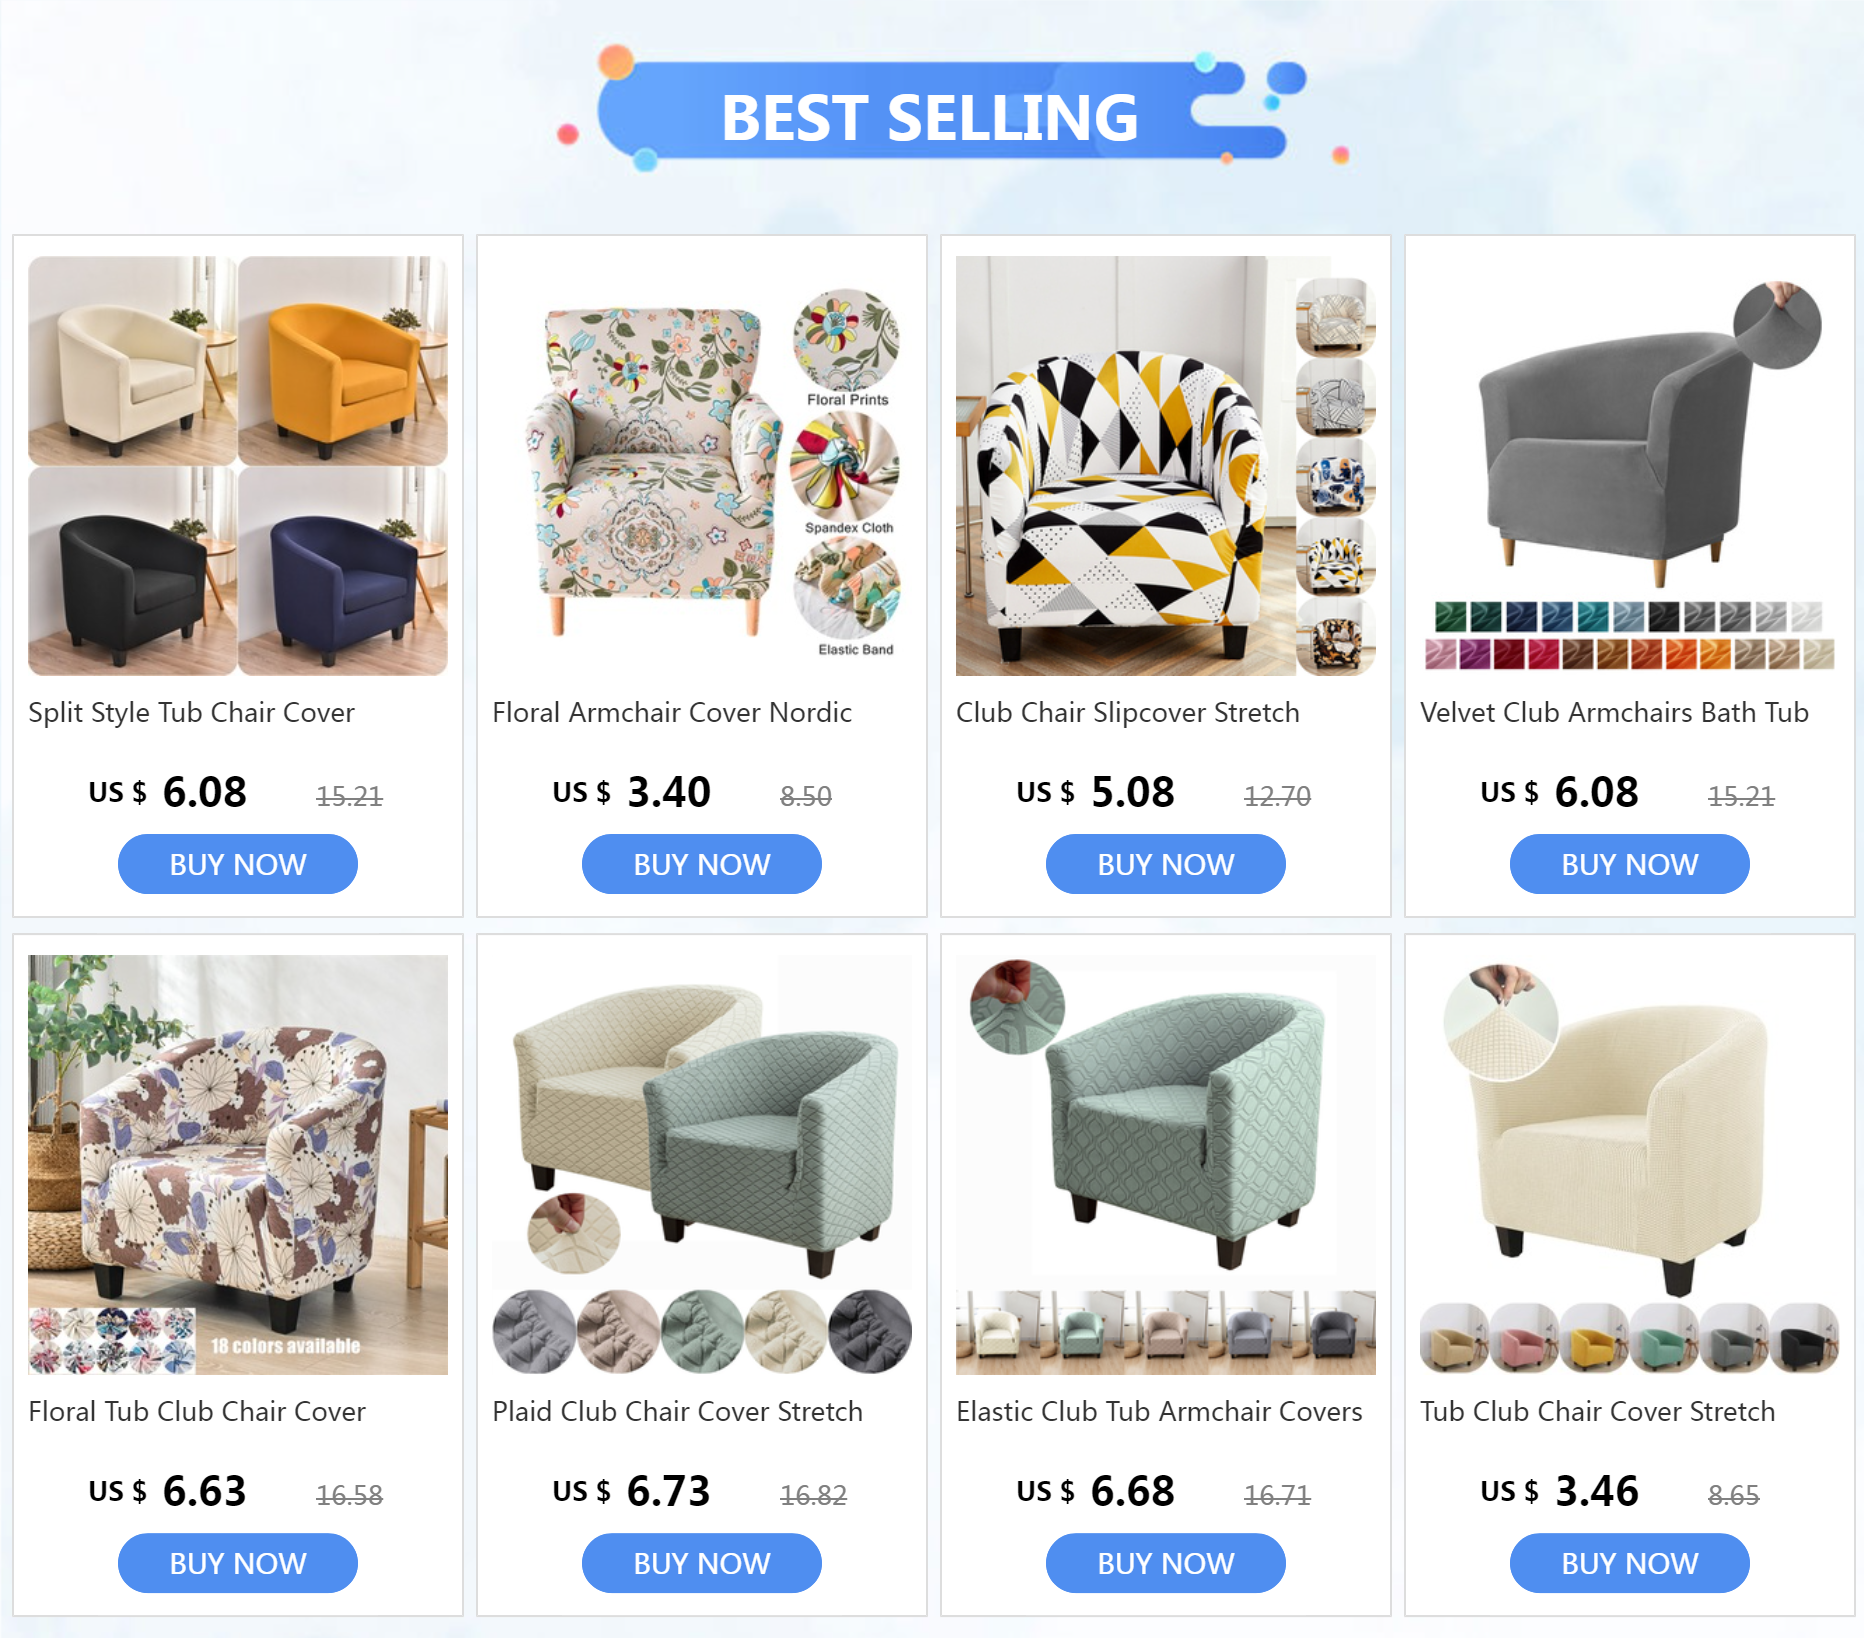Buy the Tub Club Chair Cover Stretch
This screenshot has width=1864, height=1638.
click(1630, 1563)
